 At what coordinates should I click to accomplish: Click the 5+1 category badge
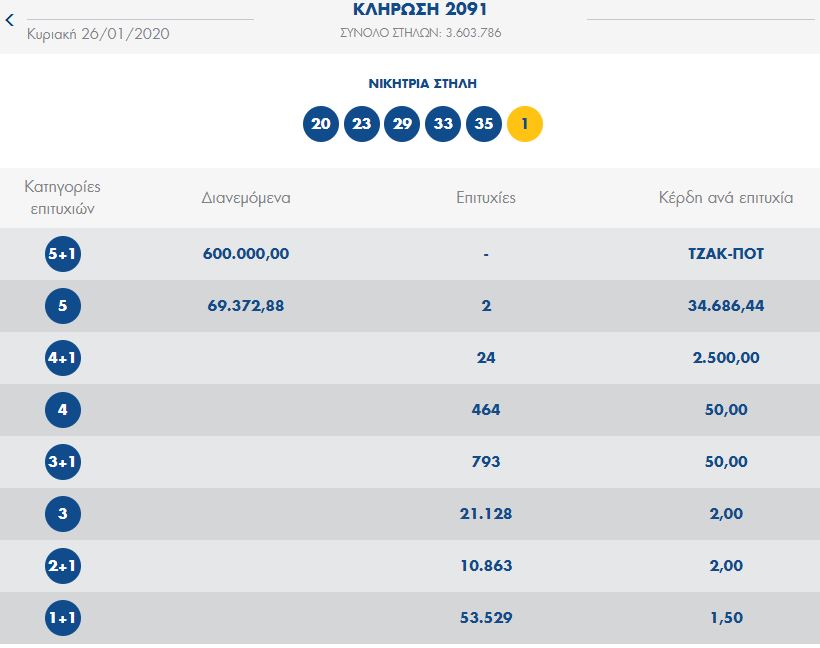[63, 254]
